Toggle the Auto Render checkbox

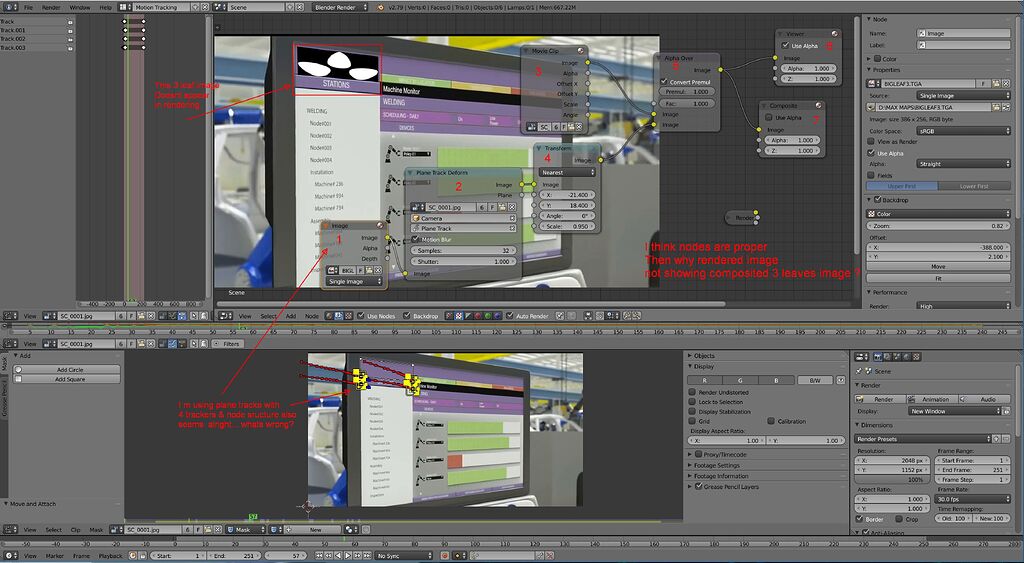511,316
